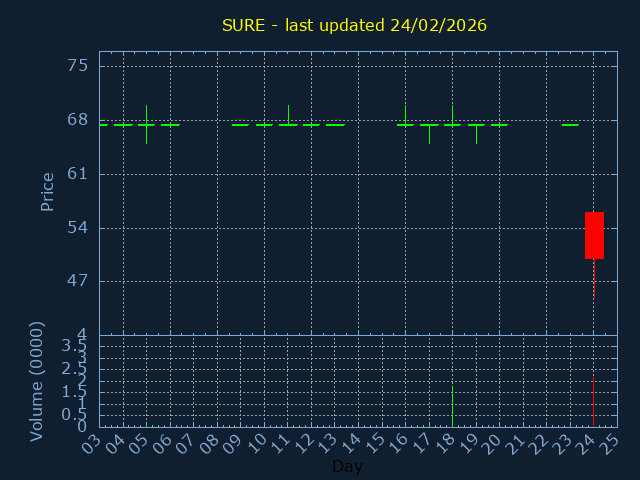Click the 47 price tick label

pyautogui.click(x=77, y=281)
